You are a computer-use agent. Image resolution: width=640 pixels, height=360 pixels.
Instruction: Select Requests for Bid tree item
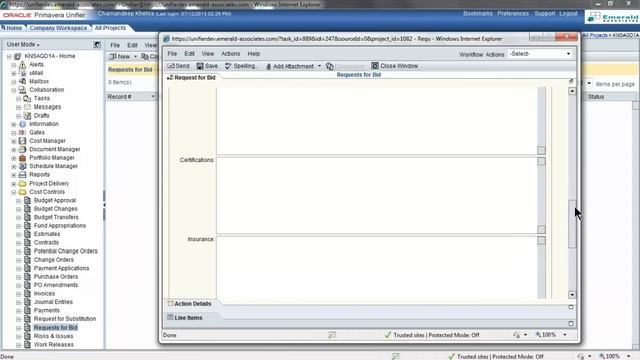(x=56, y=328)
